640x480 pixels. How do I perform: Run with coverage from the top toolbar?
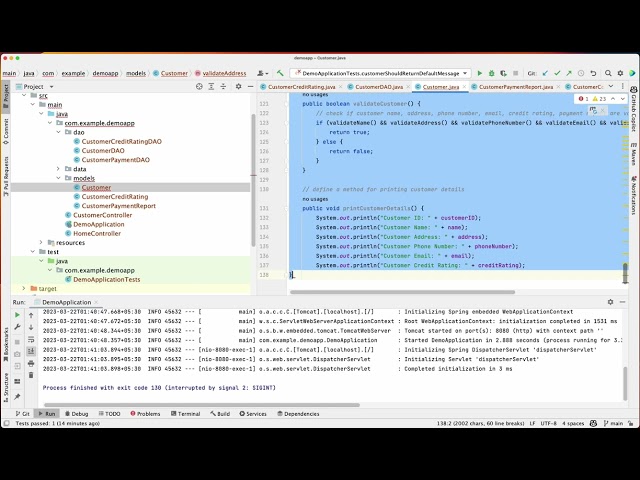point(503,73)
